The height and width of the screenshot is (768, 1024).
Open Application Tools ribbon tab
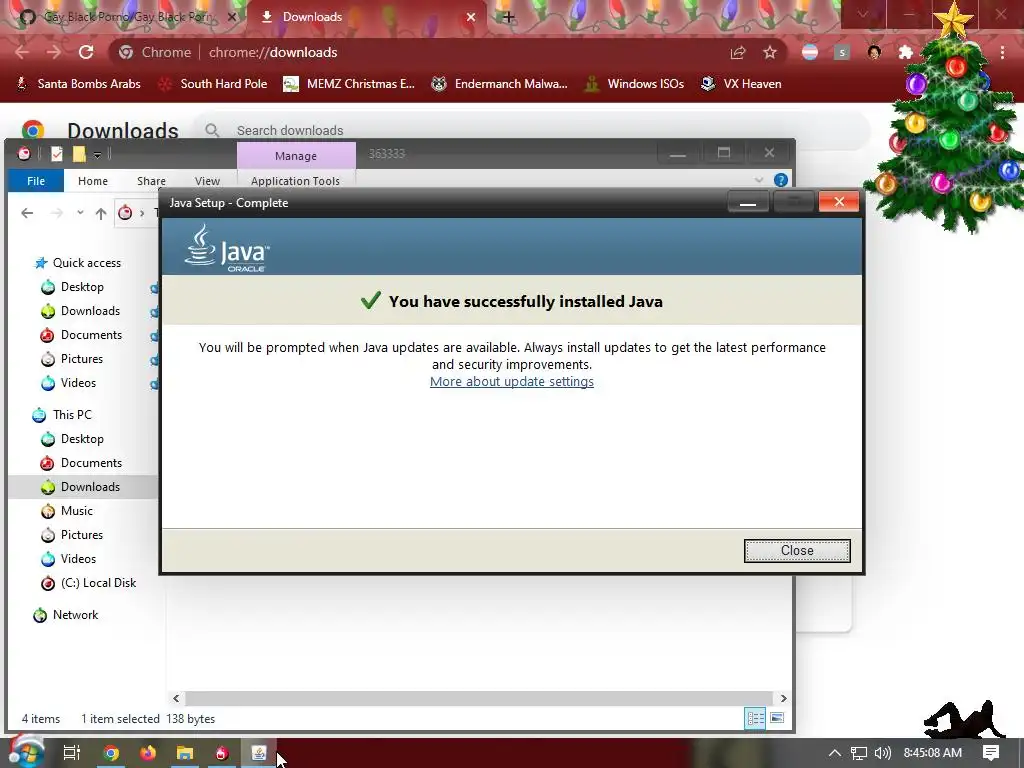click(x=295, y=181)
